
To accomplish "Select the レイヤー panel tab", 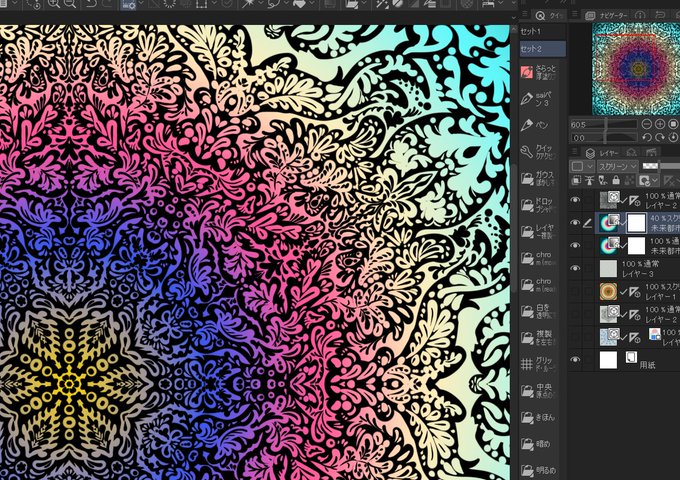I will (603, 153).
